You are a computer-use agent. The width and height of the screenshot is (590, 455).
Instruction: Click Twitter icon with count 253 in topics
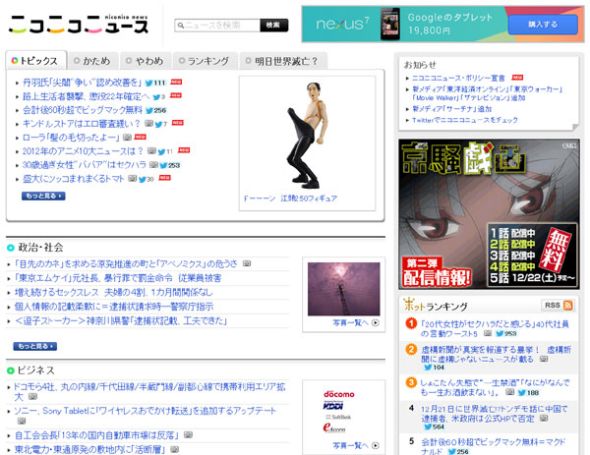pyautogui.click(x=164, y=165)
